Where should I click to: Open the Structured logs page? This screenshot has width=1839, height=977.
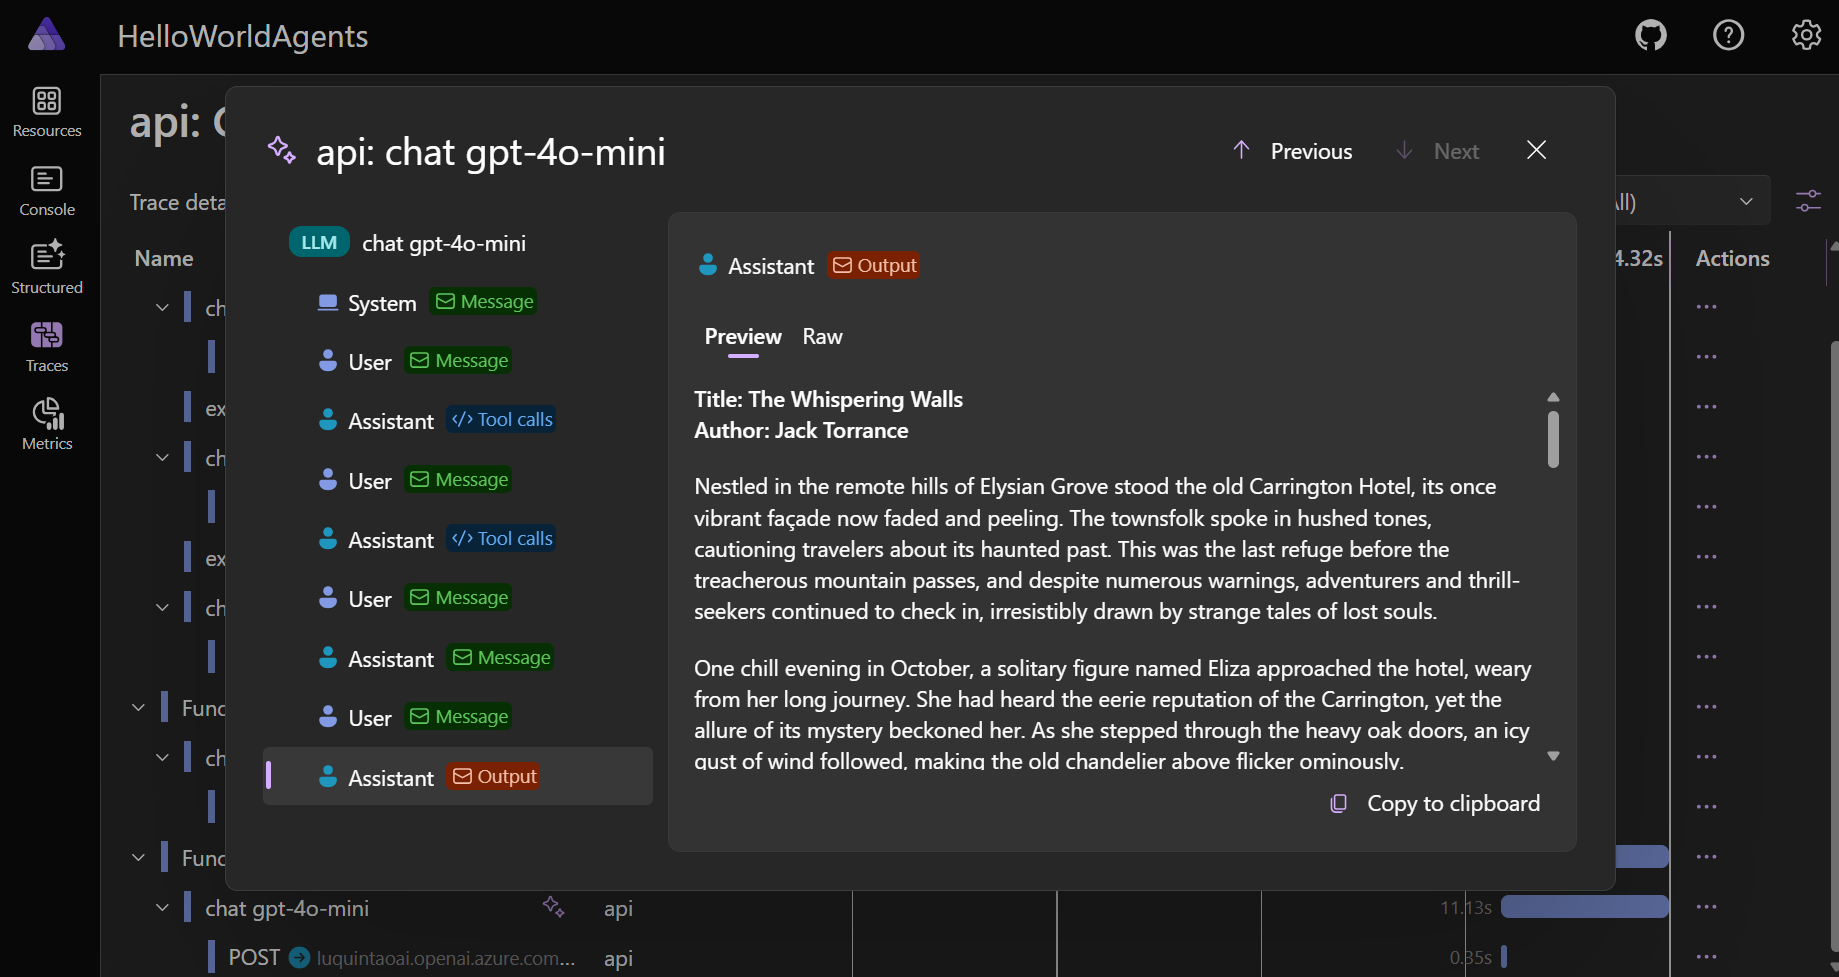coord(47,268)
